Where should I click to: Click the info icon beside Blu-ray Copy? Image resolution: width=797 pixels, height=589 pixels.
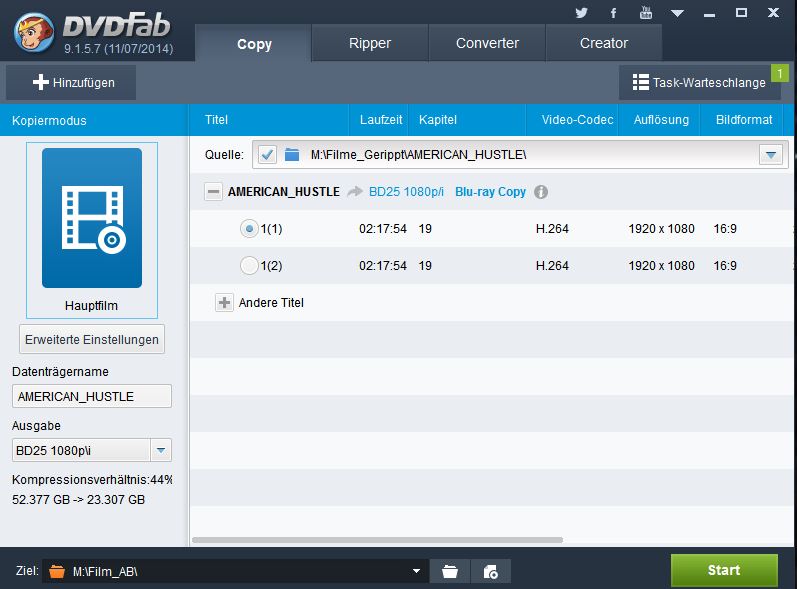tap(541, 192)
